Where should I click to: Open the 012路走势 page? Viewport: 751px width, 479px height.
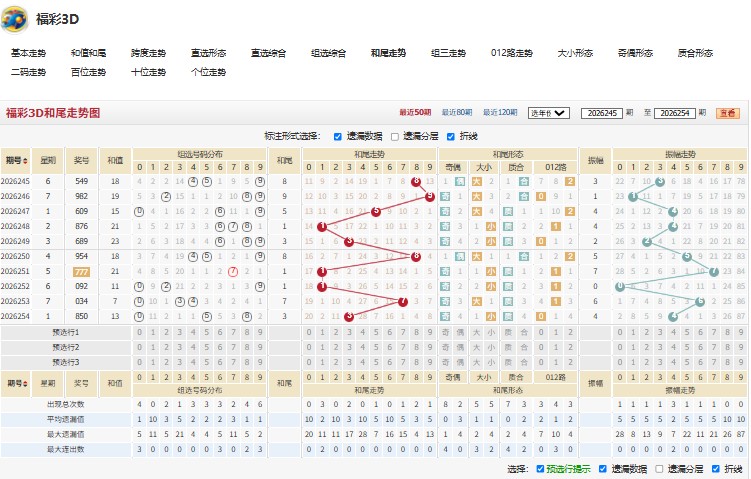click(x=512, y=53)
